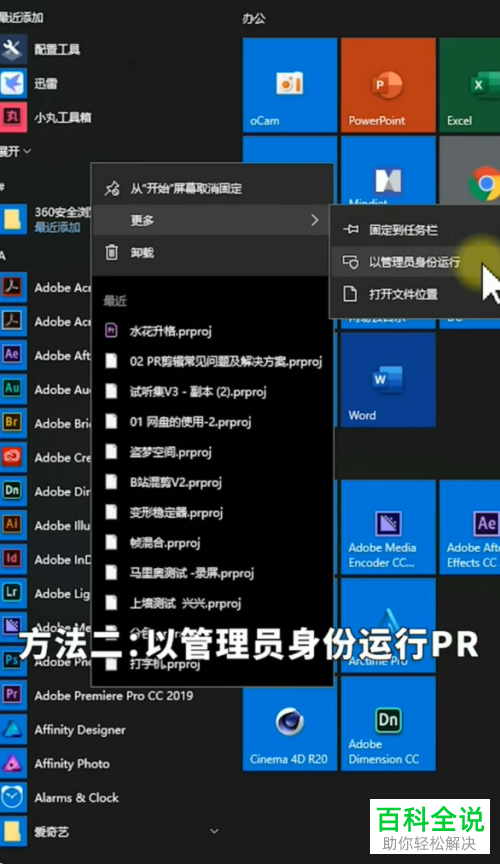The height and width of the screenshot is (864, 500).
Task: Launch Adobe Photoshop from the app list
Action: pyautogui.click(x=45, y=661)
